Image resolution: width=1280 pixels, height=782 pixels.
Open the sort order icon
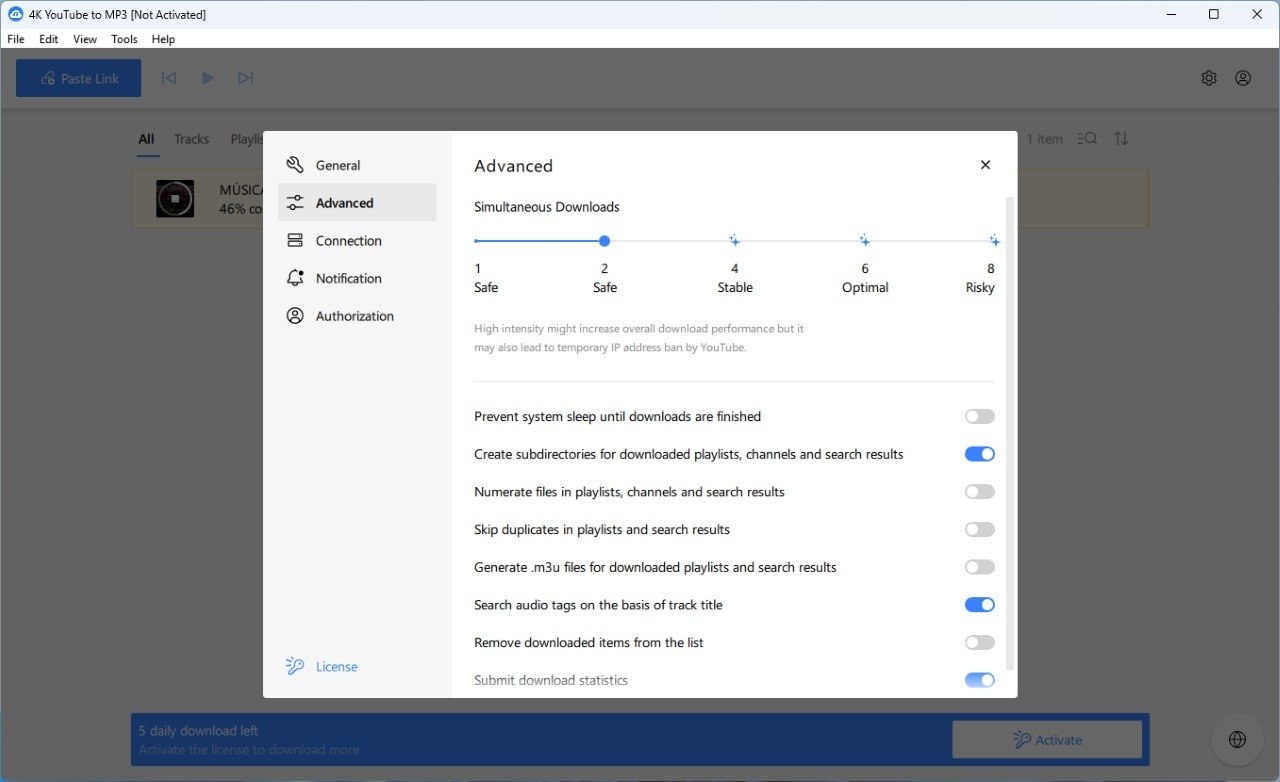click(x=1121, y=139)
